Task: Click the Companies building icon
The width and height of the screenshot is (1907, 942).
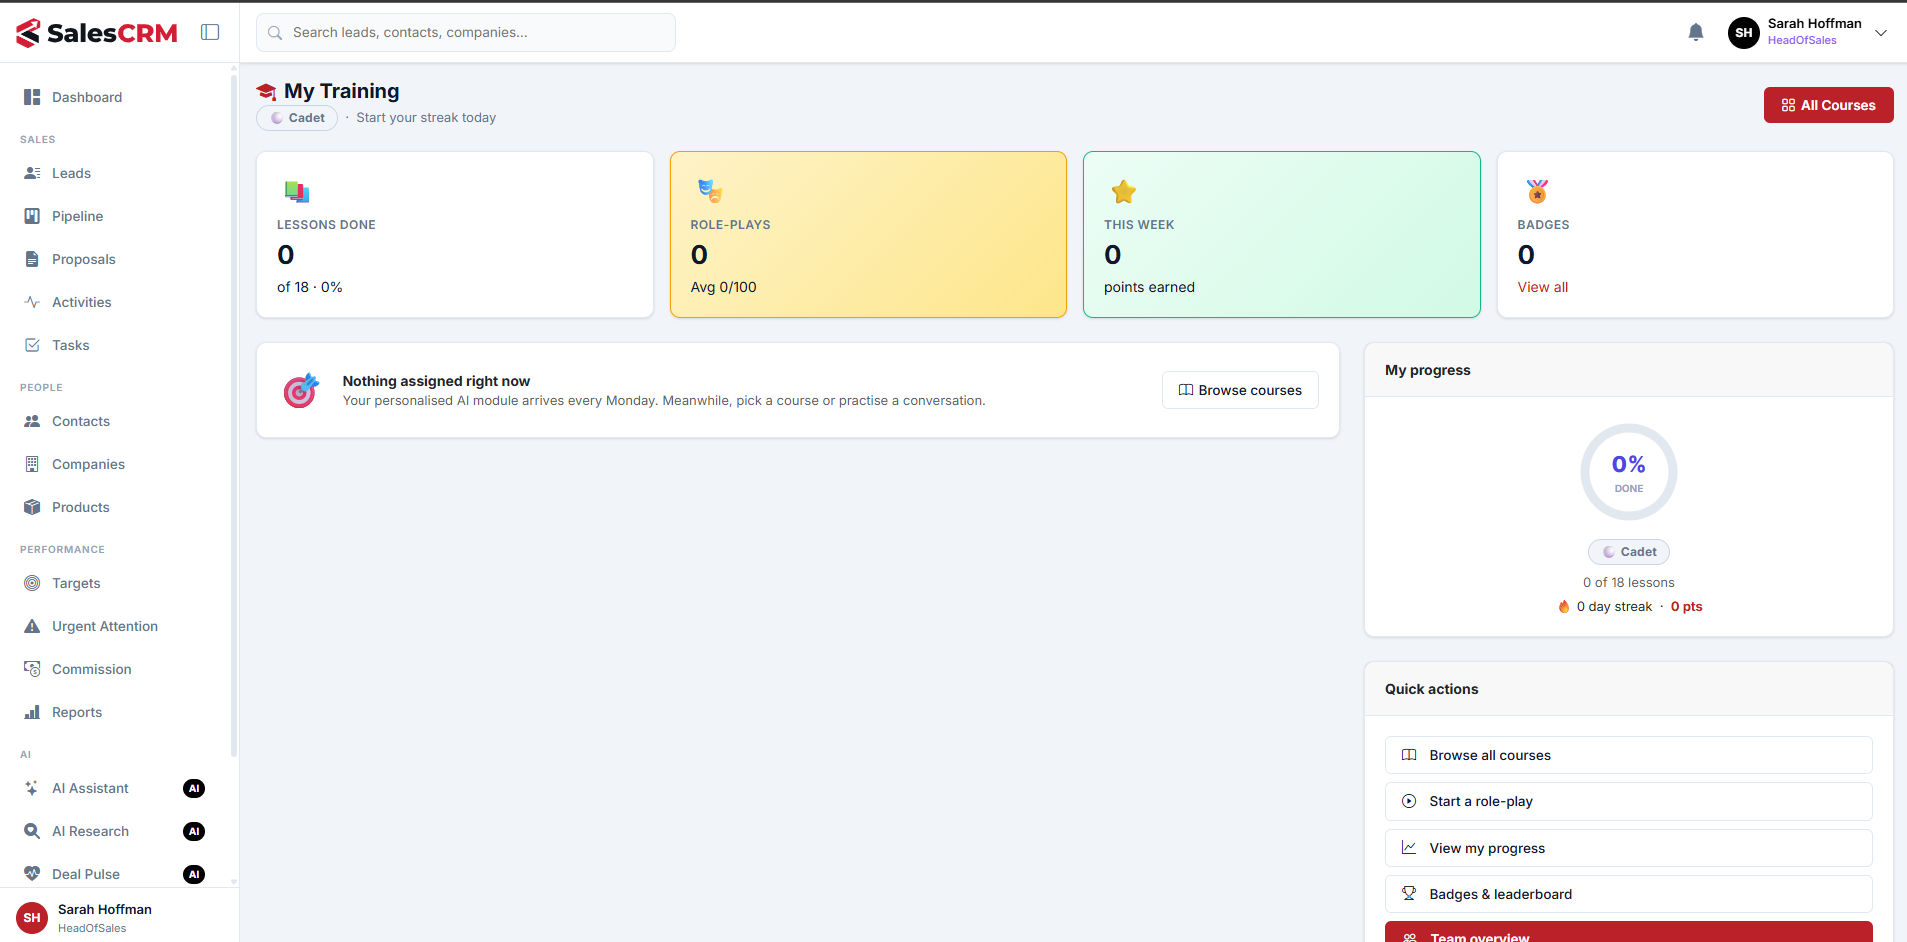Action: pyautogui.click(x=32, y=464)
